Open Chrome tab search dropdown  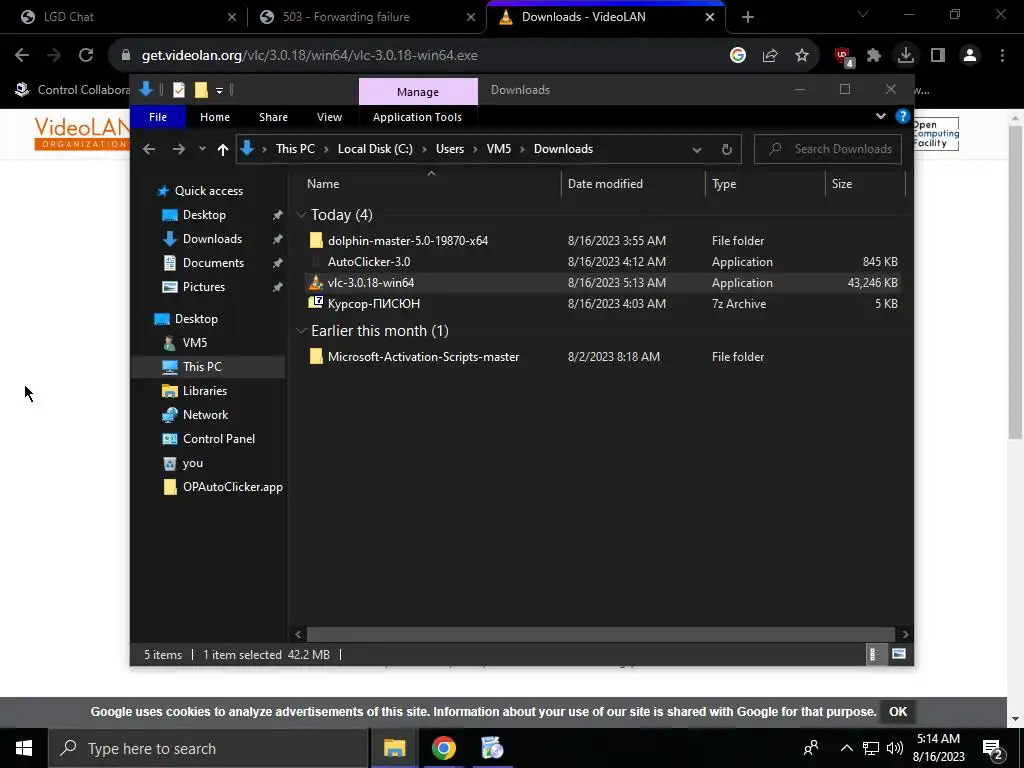(x=863, y=14)
